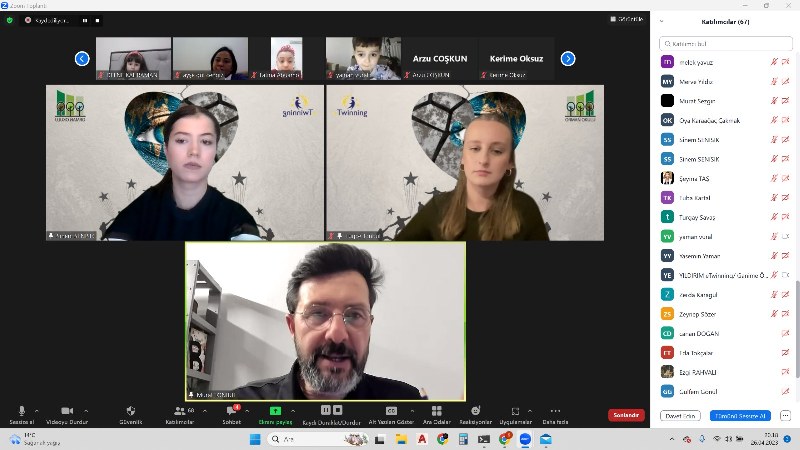Toggle microphone for Murat Sezgin
Screen dimensions: 800x450
pyautogui.click(x=774, y=101)
